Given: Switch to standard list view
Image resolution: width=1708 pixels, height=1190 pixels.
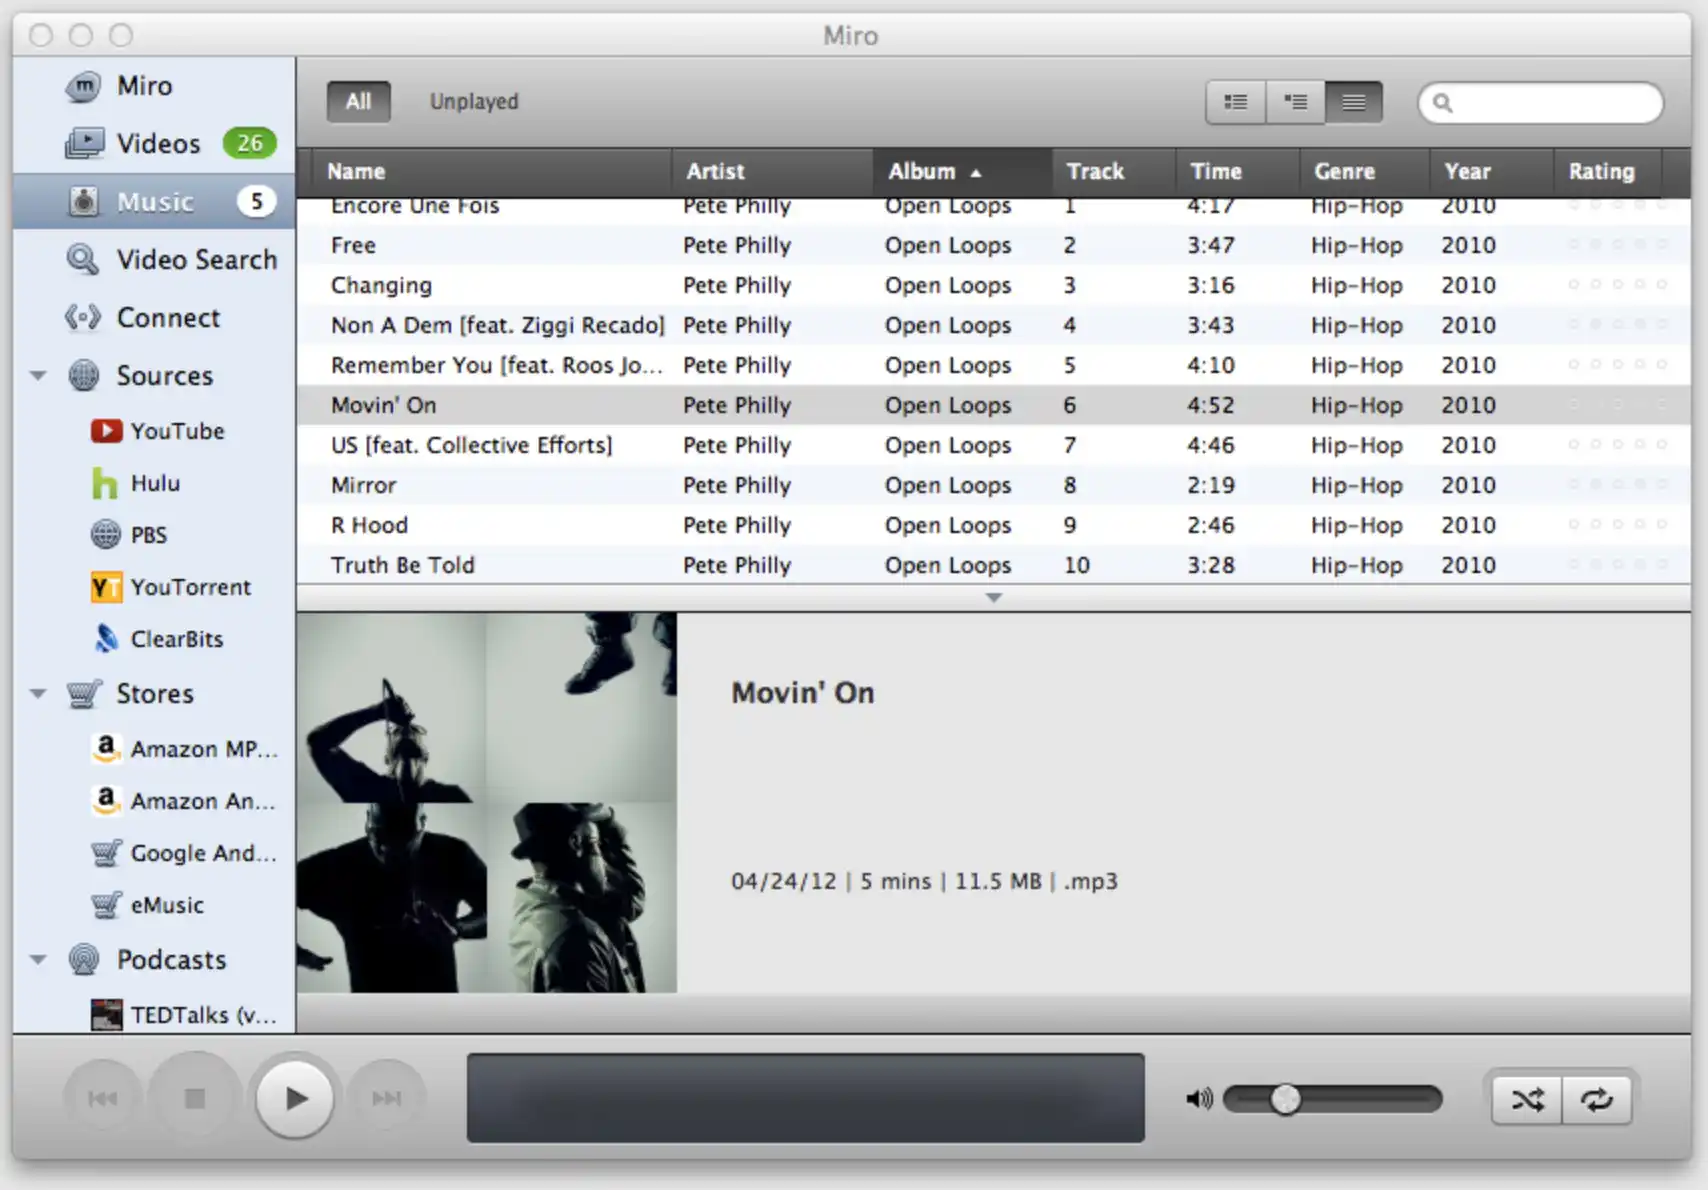Looking at the screenshot, I should click(x=1236, y=102).
